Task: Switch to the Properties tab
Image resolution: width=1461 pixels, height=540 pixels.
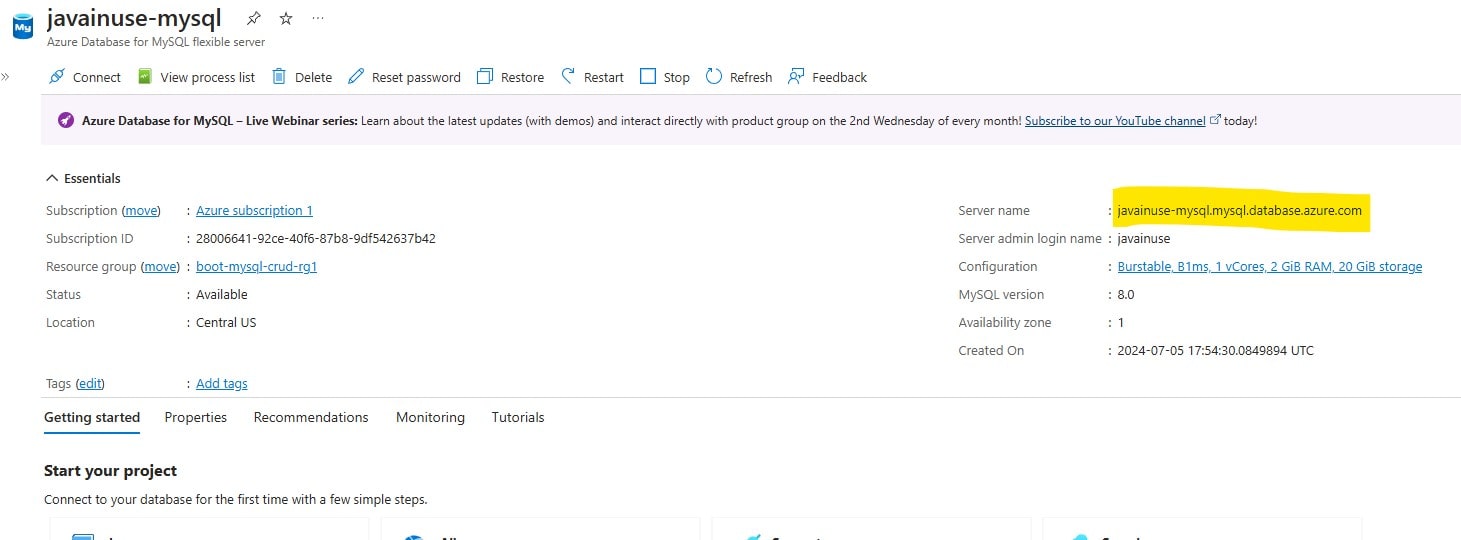Action: (196, 417)
